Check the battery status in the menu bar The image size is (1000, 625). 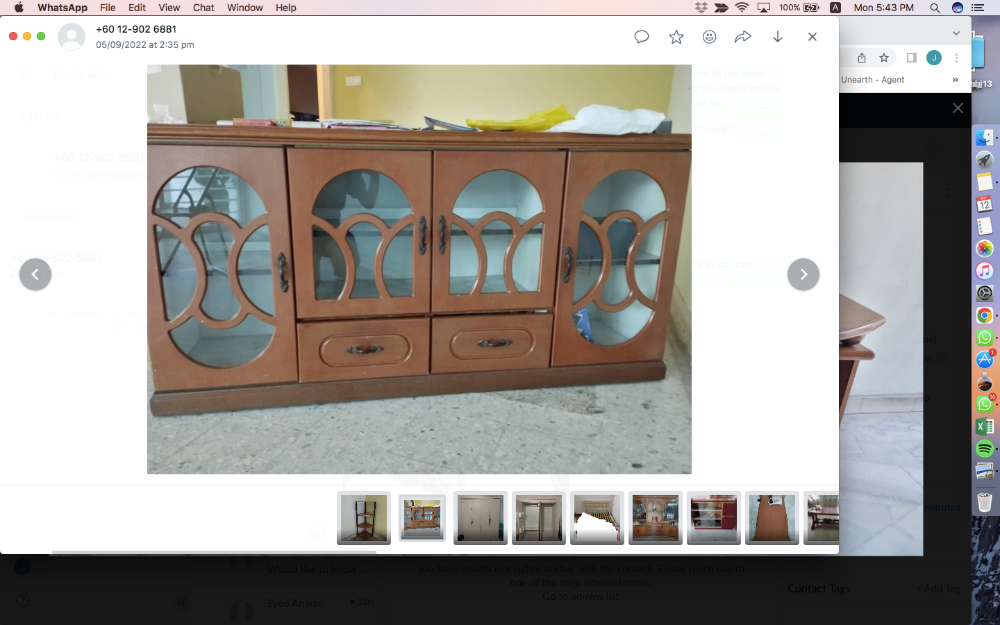point(811,7)
